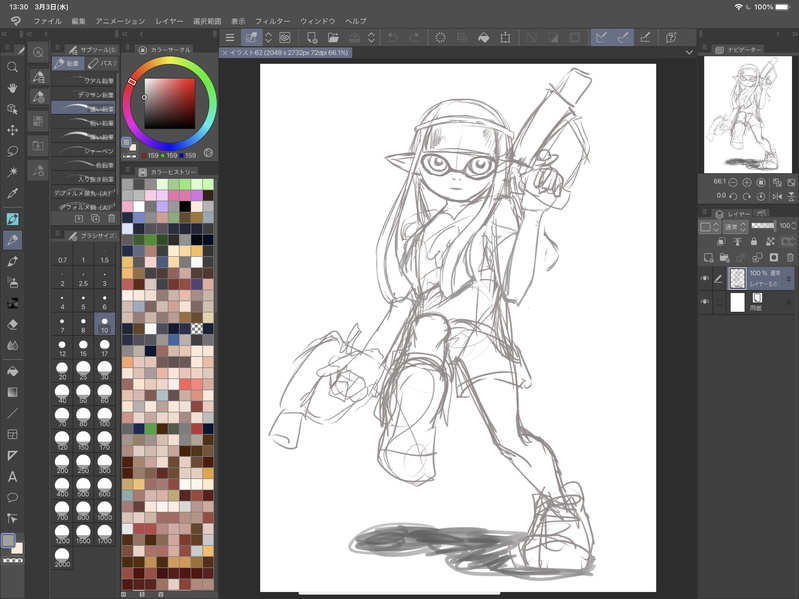Select the Zoom magnifier tool

coord(12,67)
